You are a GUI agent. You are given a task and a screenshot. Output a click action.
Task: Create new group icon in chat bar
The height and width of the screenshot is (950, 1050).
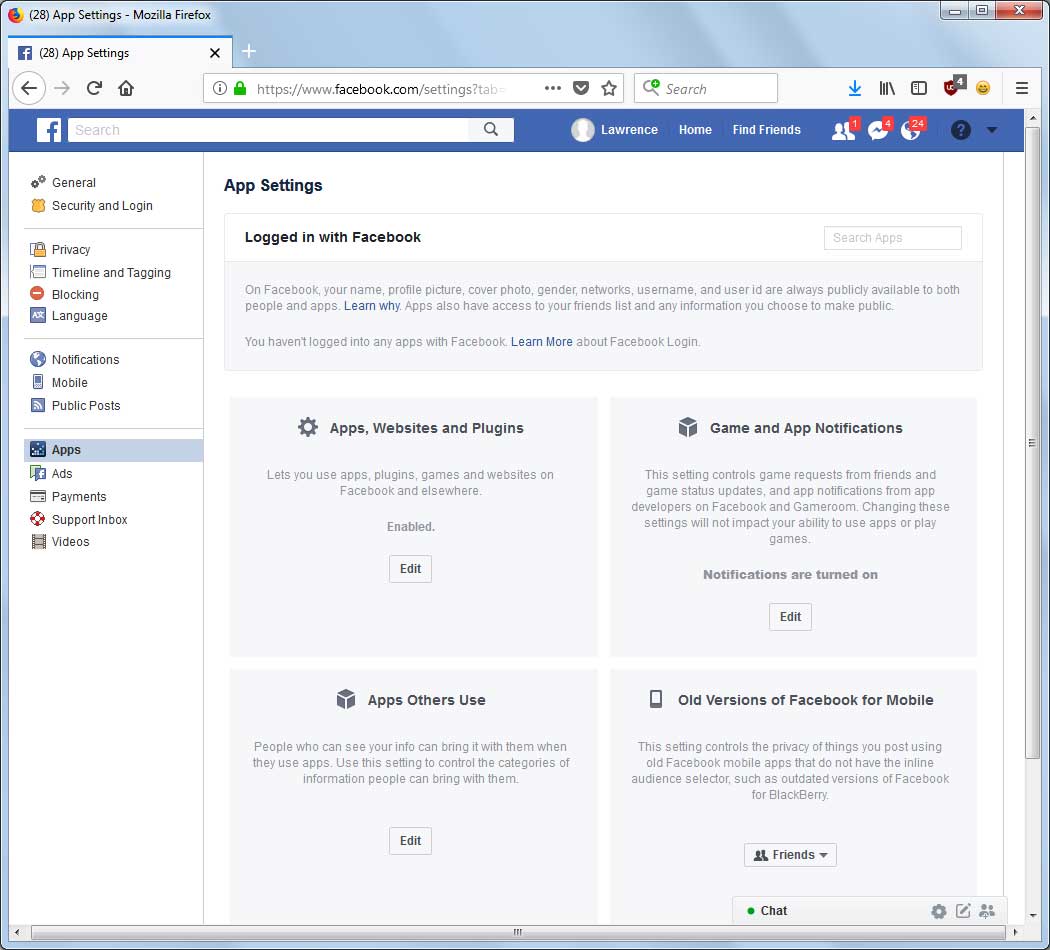tap(987, 911)
